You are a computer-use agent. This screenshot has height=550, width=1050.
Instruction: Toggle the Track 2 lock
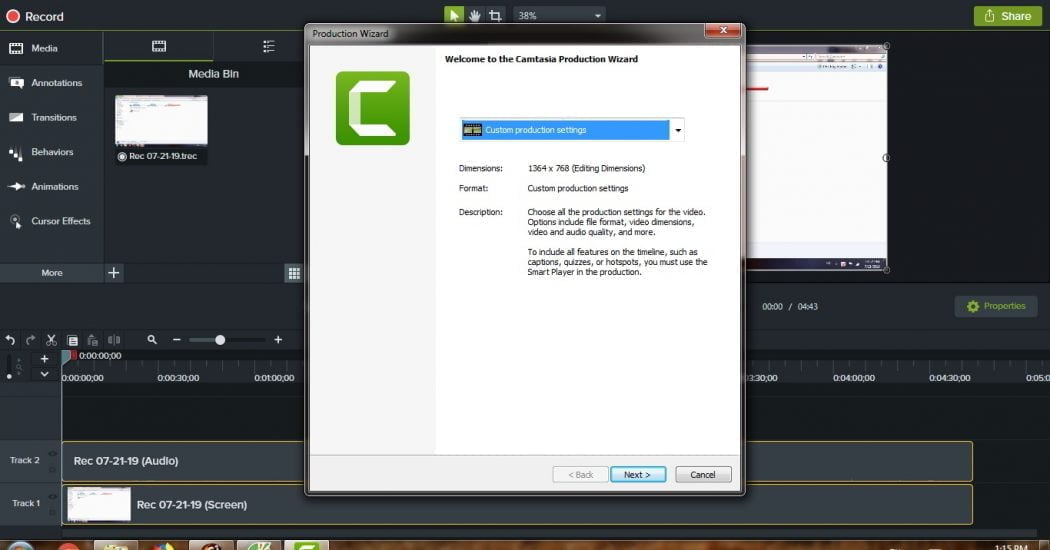coord(52,469)
